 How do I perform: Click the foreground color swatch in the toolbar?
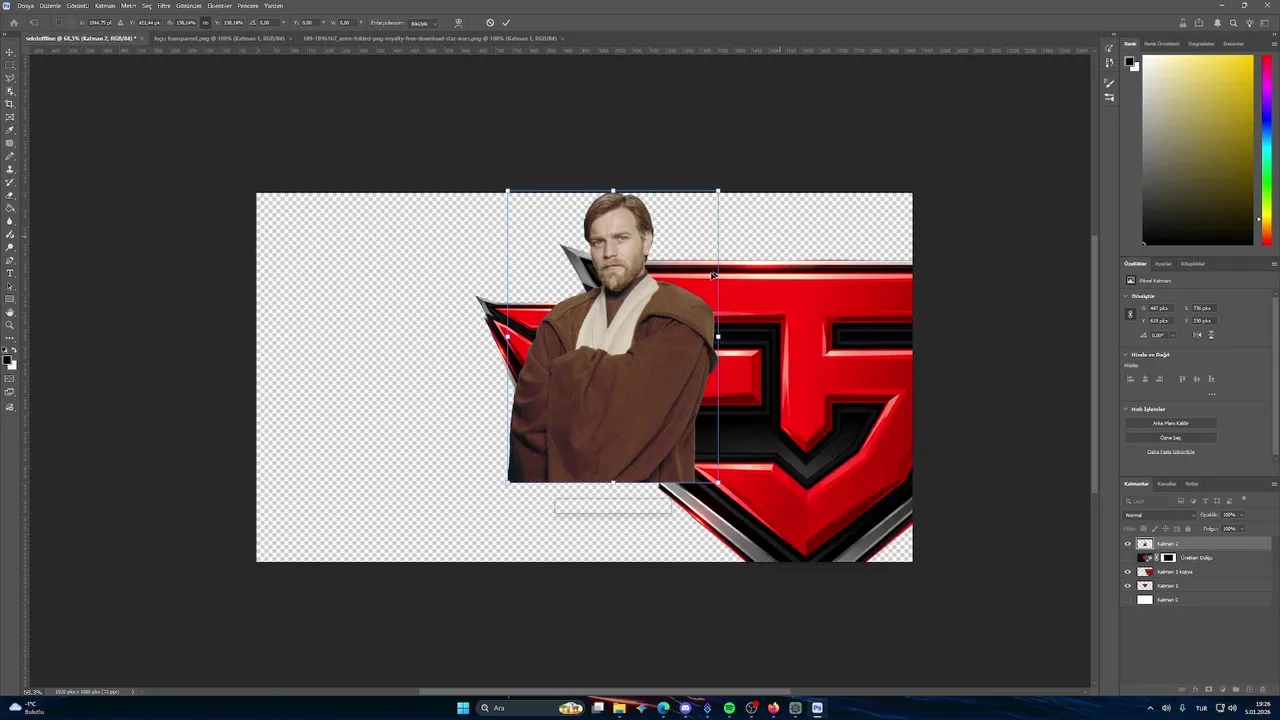[x=7, y=358]
